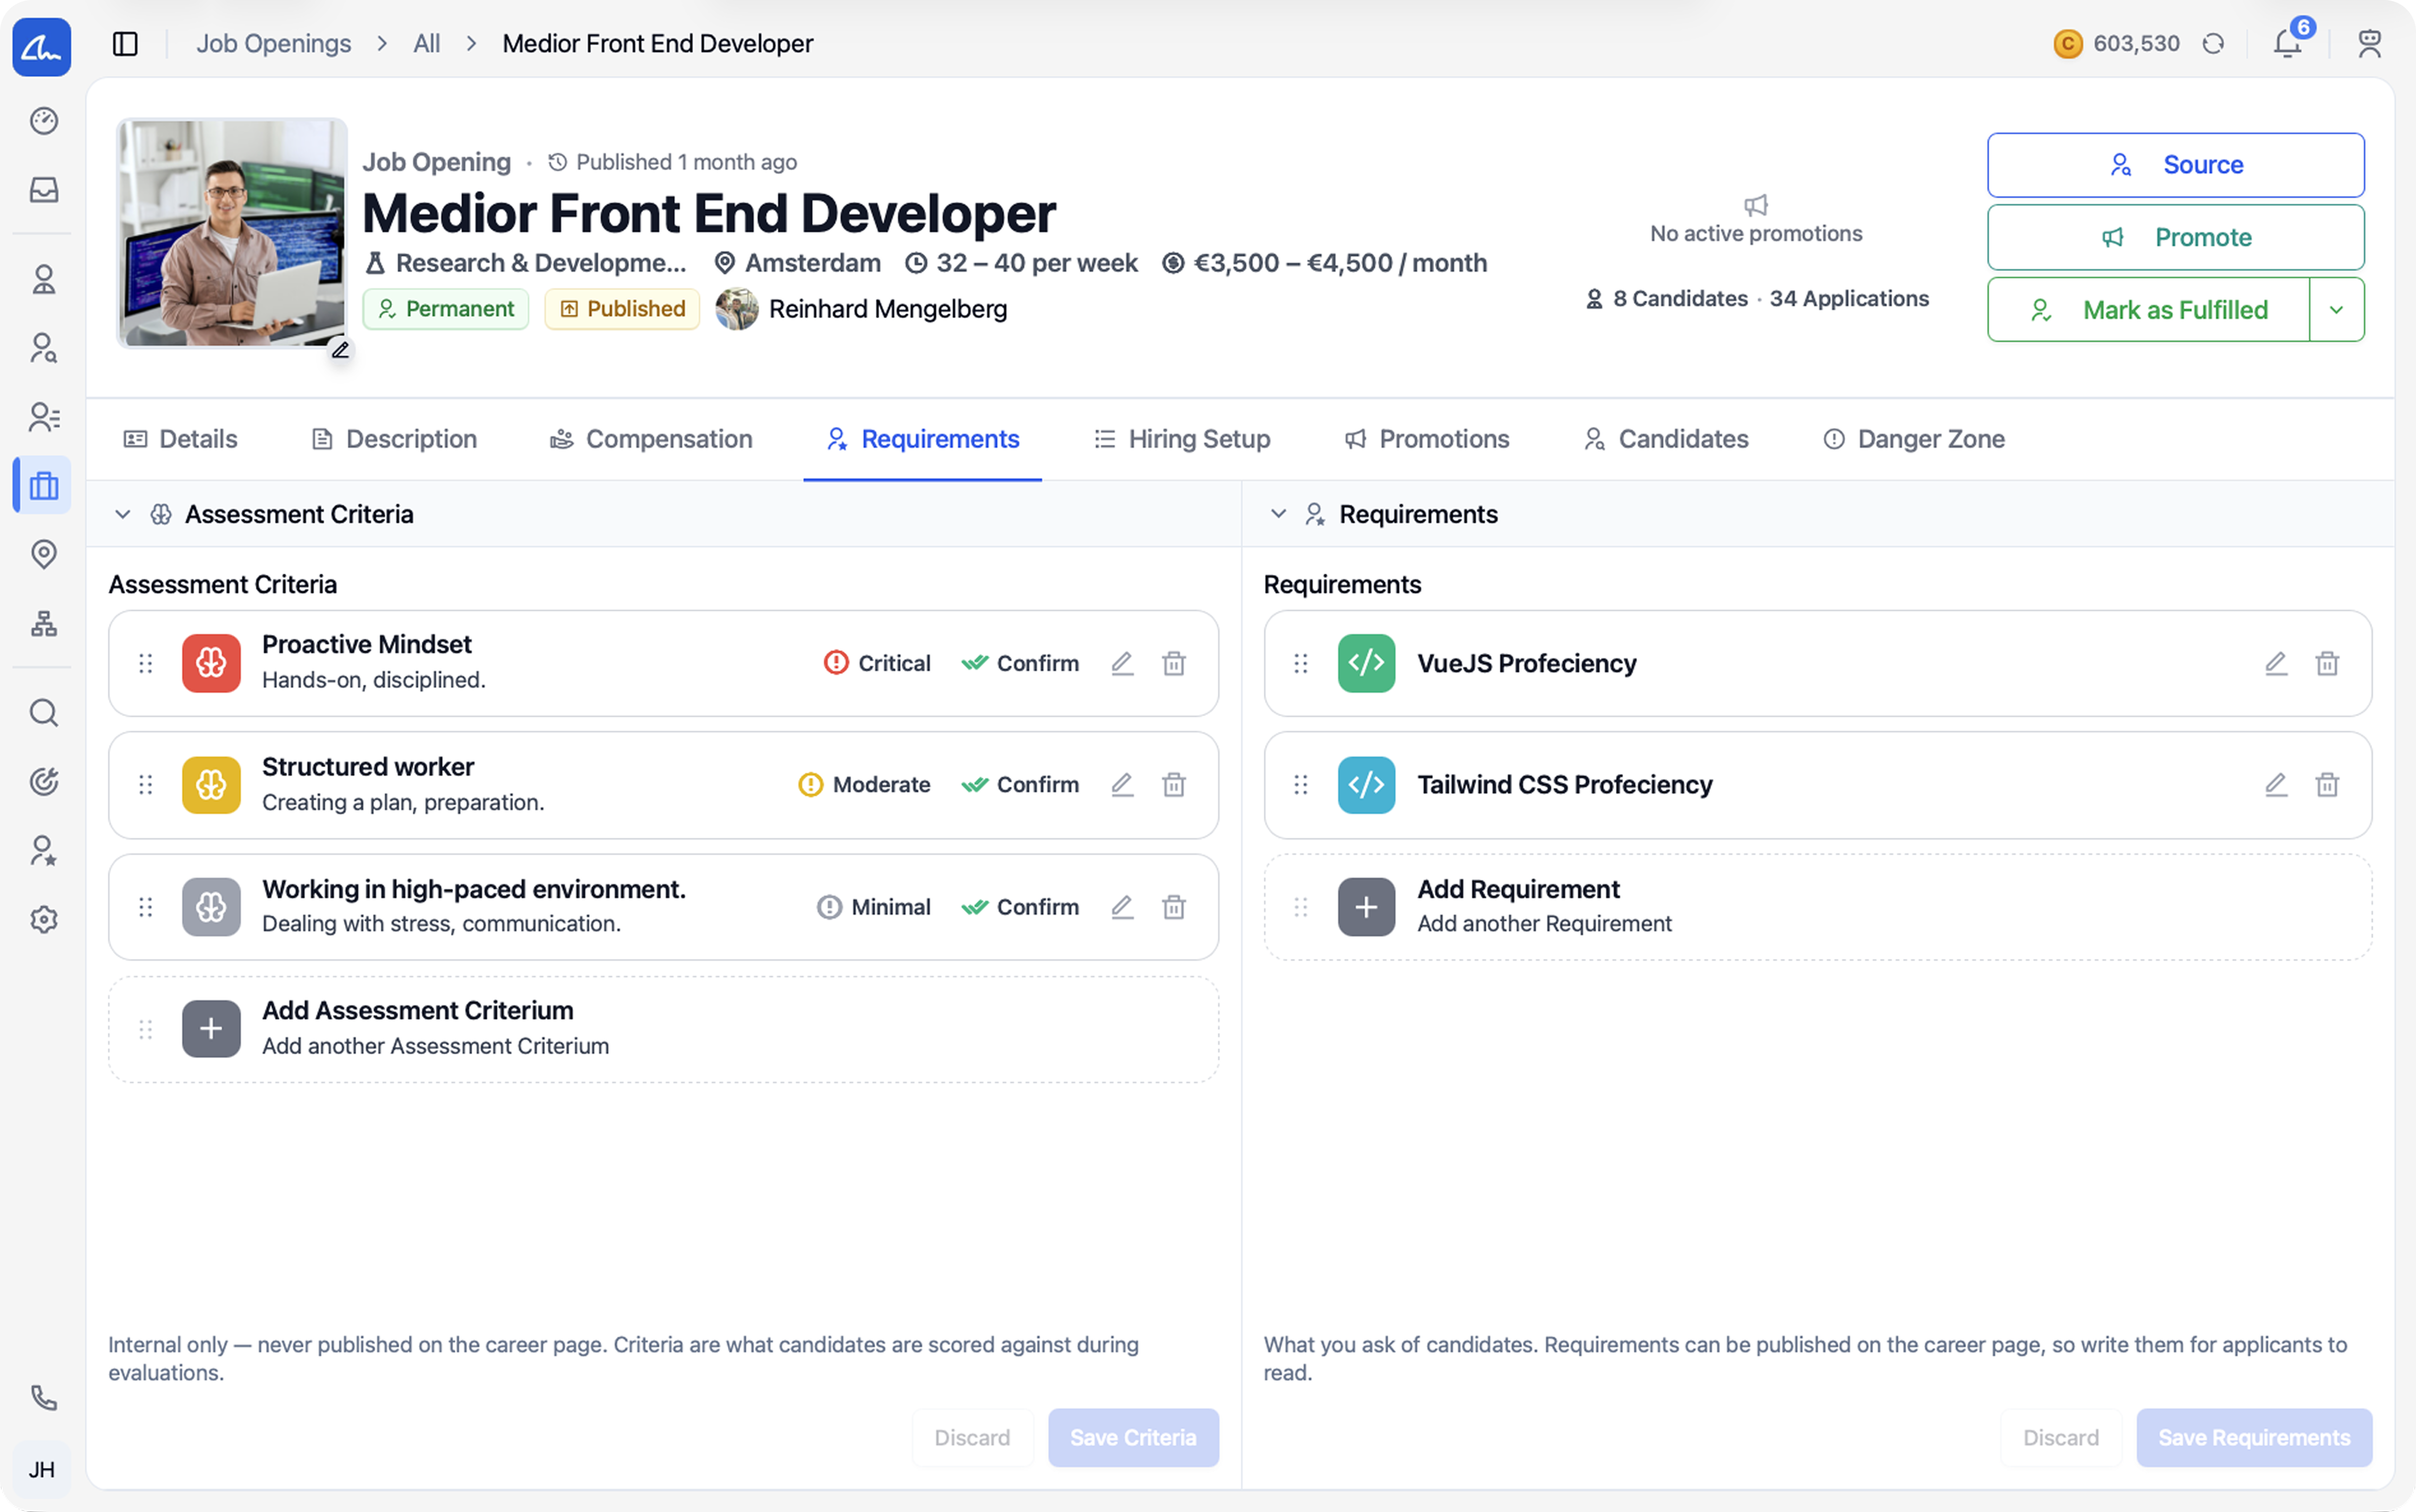Toggle Confirm on high-paced environment criterium
The width and height of the screenshot is (2416, 1512).
pos(1020,907)
